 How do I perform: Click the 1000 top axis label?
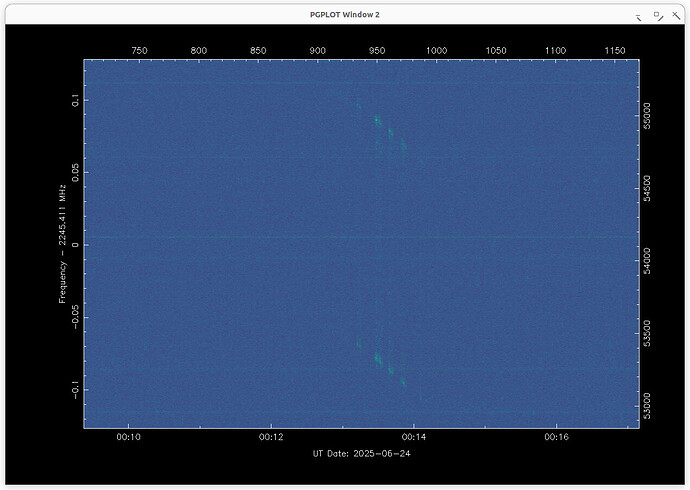[x=436, y=51]
